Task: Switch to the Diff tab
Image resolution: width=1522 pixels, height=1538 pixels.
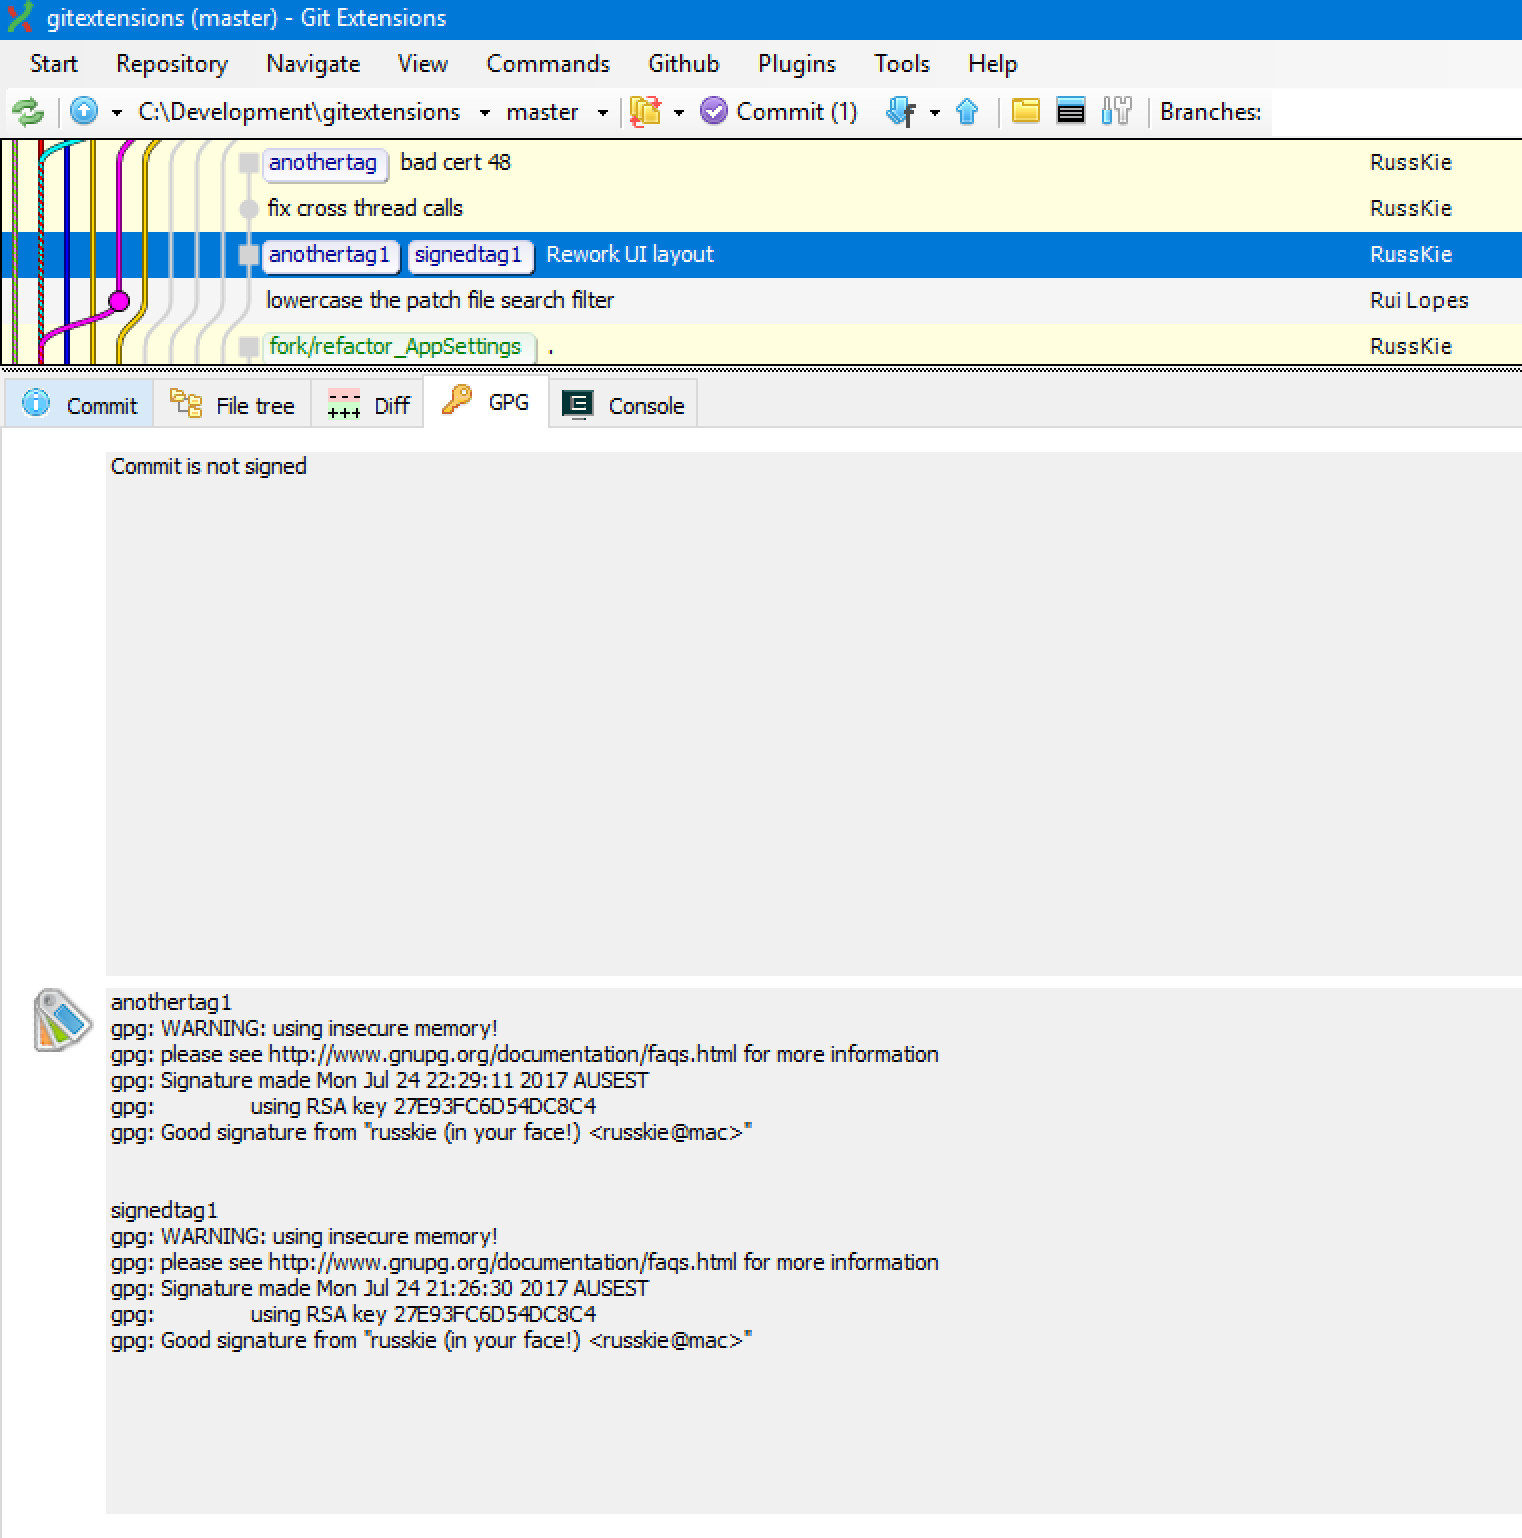Action: [x=368, y=404]
